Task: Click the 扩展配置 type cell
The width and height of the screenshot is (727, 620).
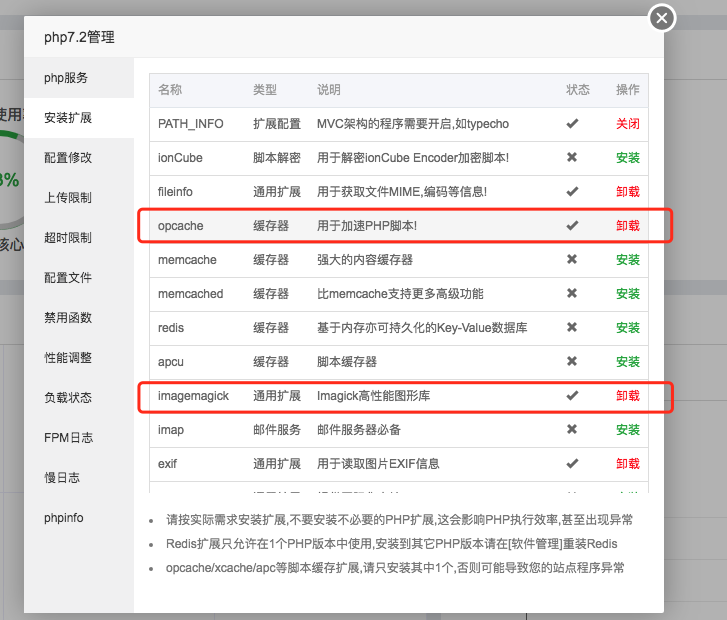Action: [277, 124]
